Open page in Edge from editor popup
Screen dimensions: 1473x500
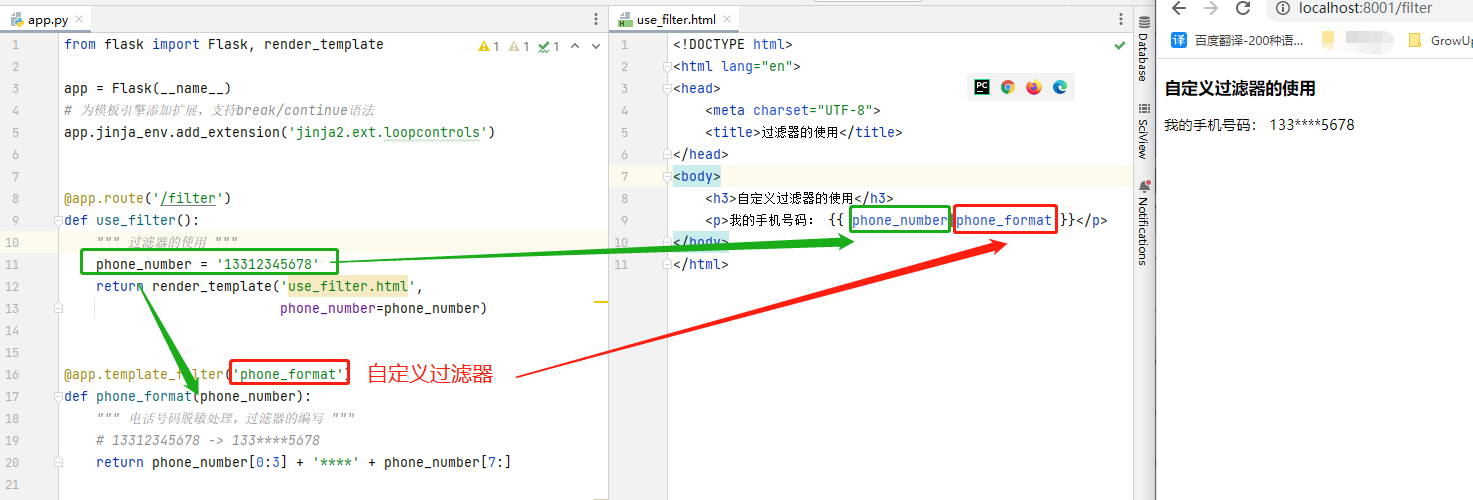pos(1060,87)
